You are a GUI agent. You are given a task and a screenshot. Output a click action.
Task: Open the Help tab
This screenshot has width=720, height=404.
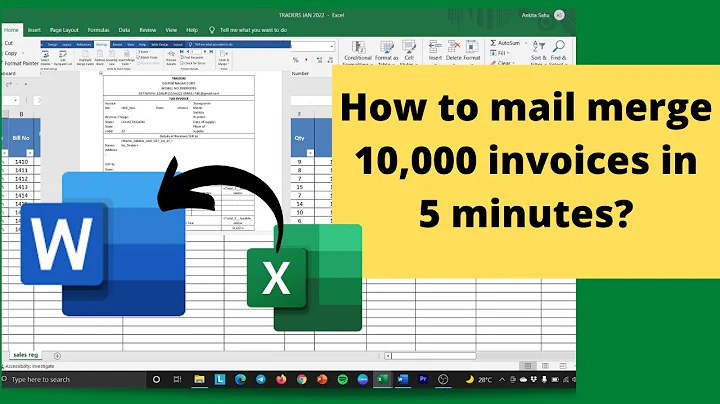tap(191, 30)
